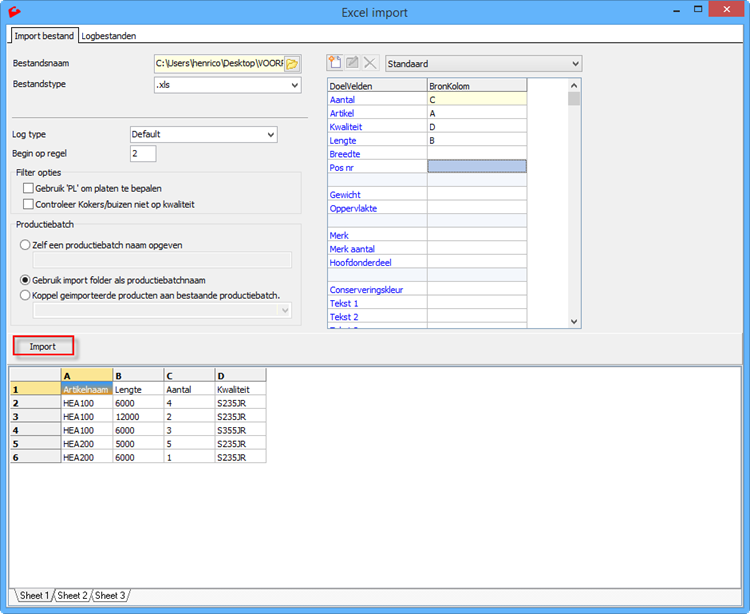Select 'Zelf een productiebatch naam opgeven'
The height and width of the screenshot is (614, 750).
click(x=25, y=245)
